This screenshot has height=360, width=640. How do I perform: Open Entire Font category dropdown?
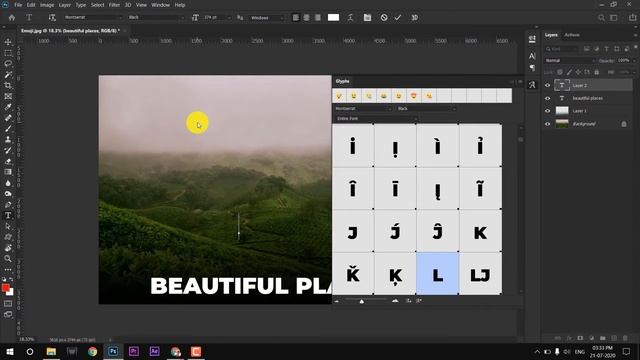point(376,118)
